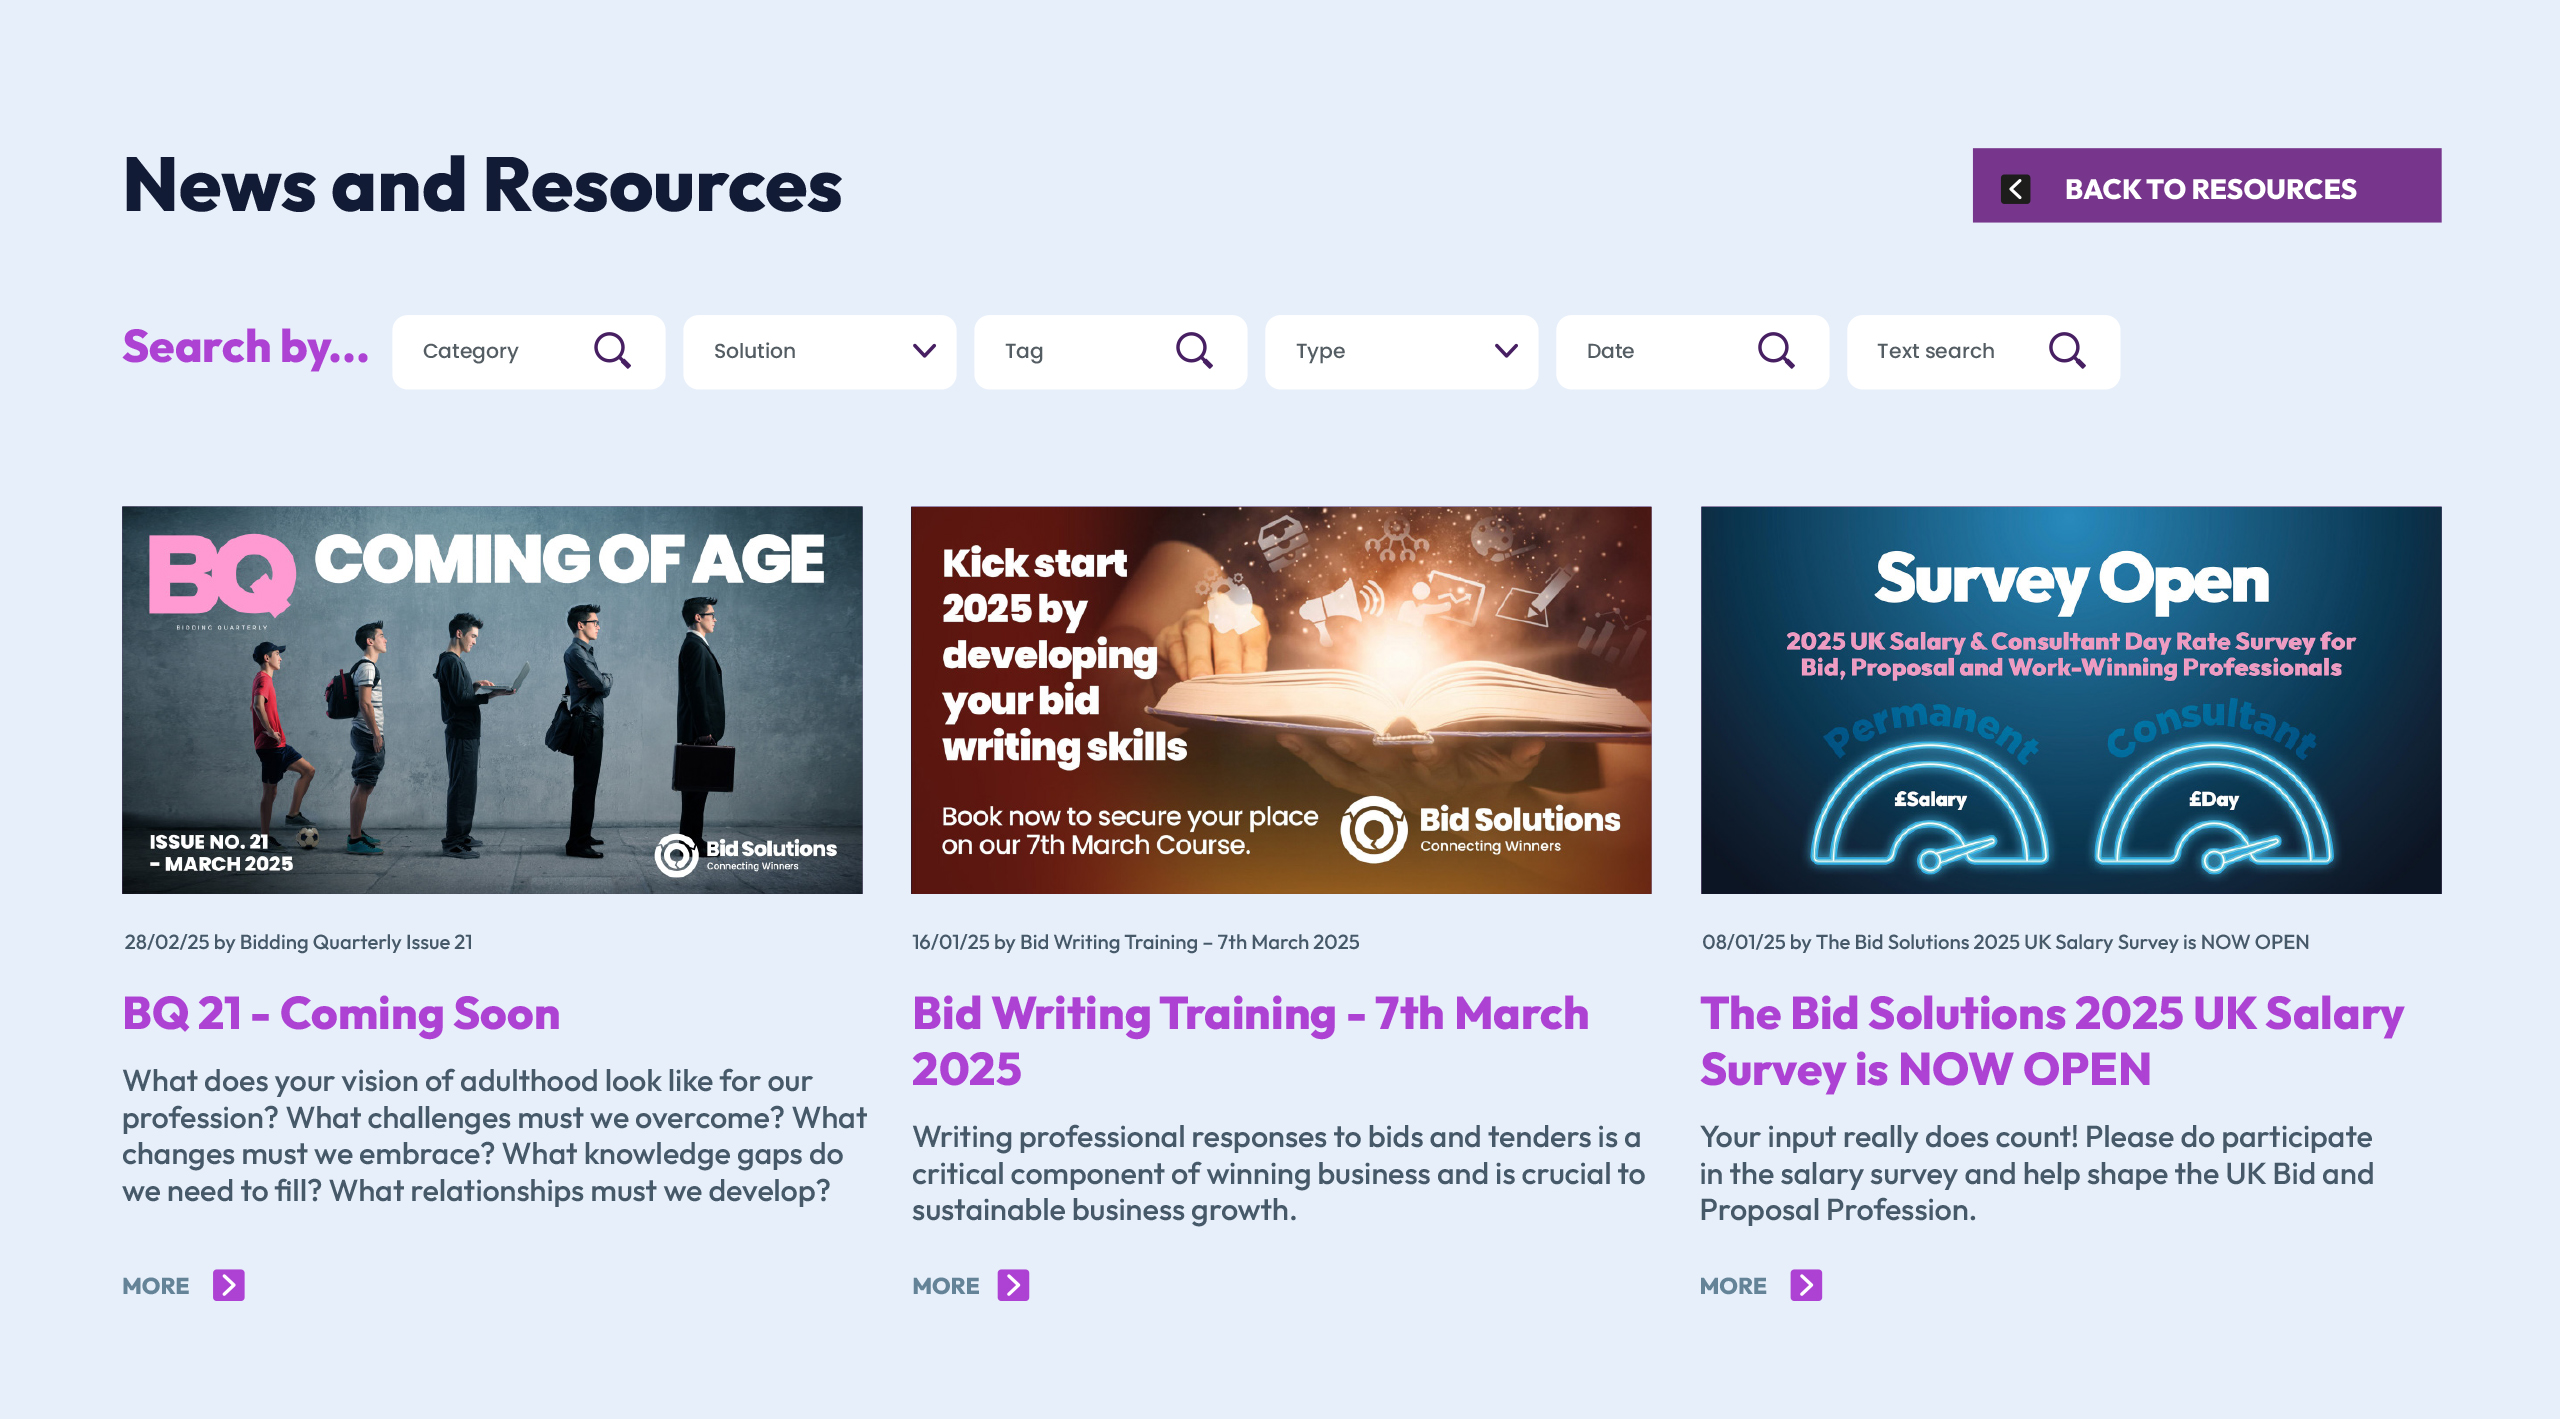The height and width of the screenshot is (1419, 2560).
Task: Click the Coming of Age BQ thumbnail
Action: 492,699
